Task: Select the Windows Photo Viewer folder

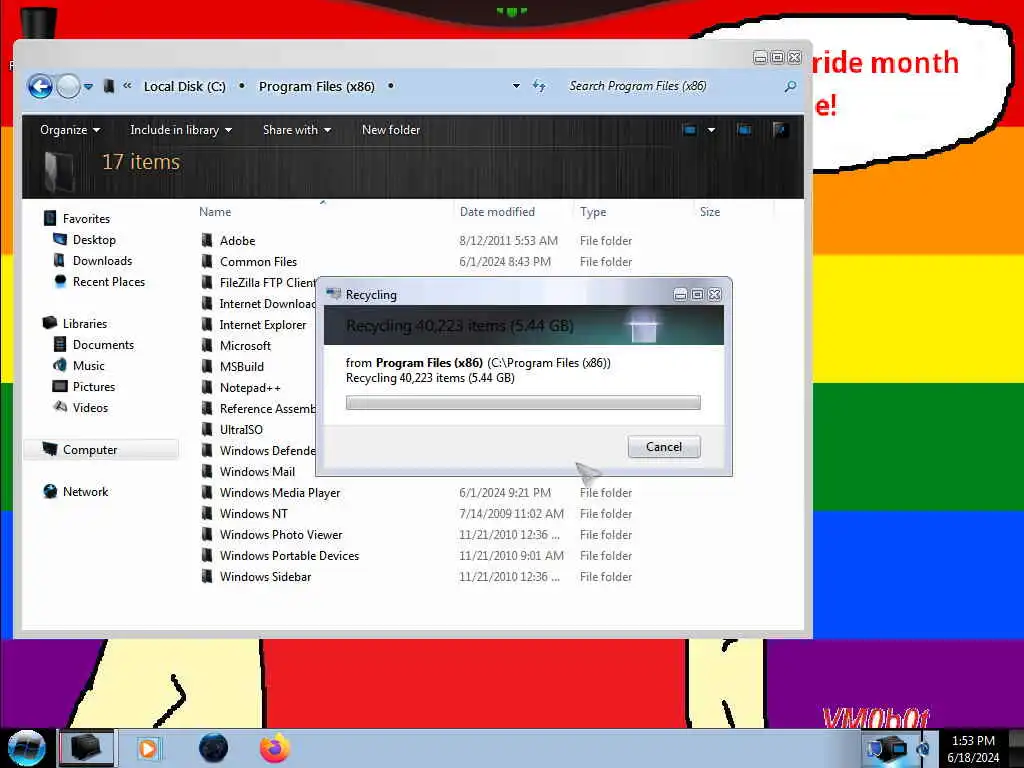Action: [281, 534]
